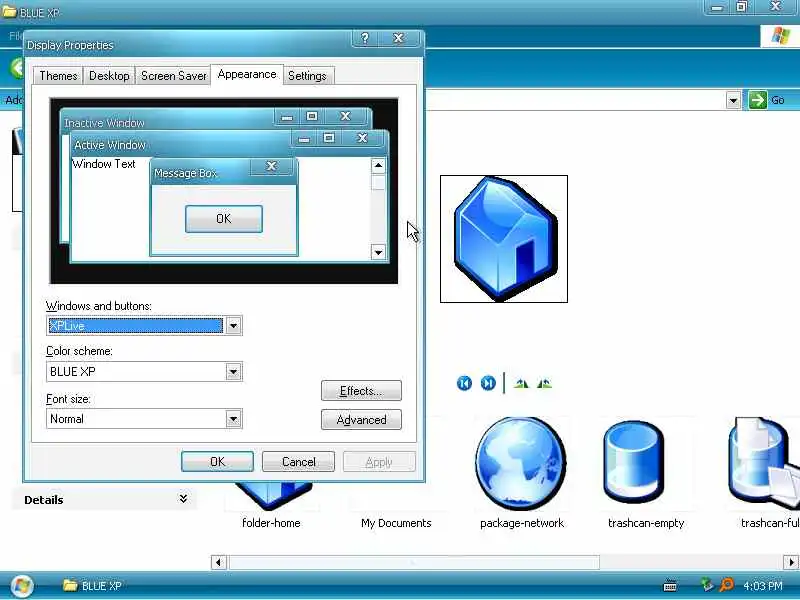Click the Effects button
The image size is (800, 600).
(x=361, y=391)
